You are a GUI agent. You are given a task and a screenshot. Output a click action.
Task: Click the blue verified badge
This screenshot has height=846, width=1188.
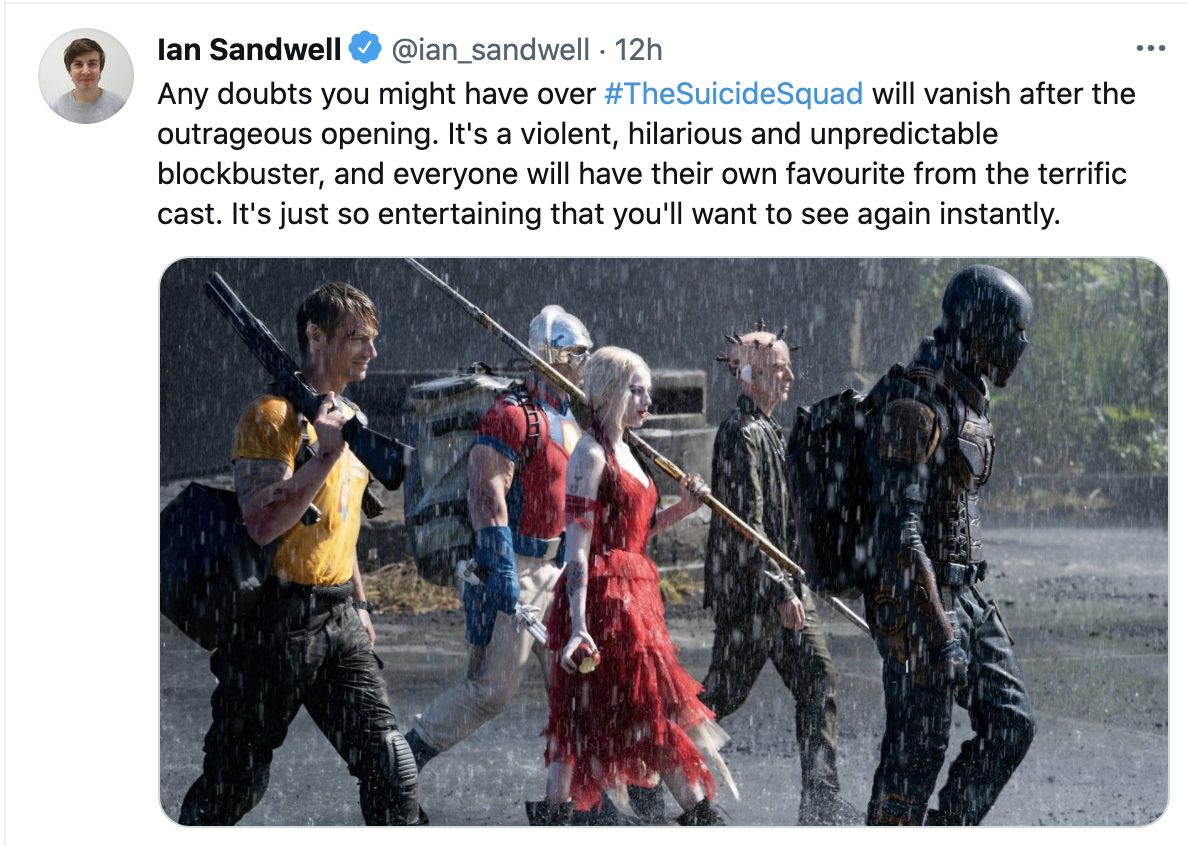365,49
